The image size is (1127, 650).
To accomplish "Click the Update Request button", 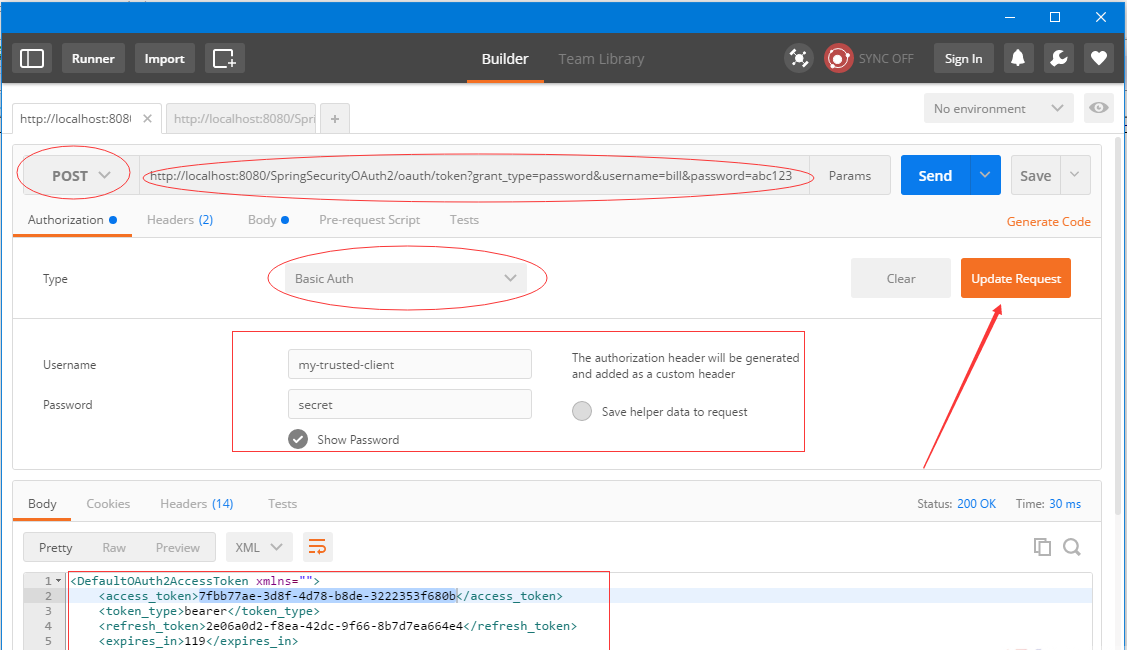I will 1016,278.
